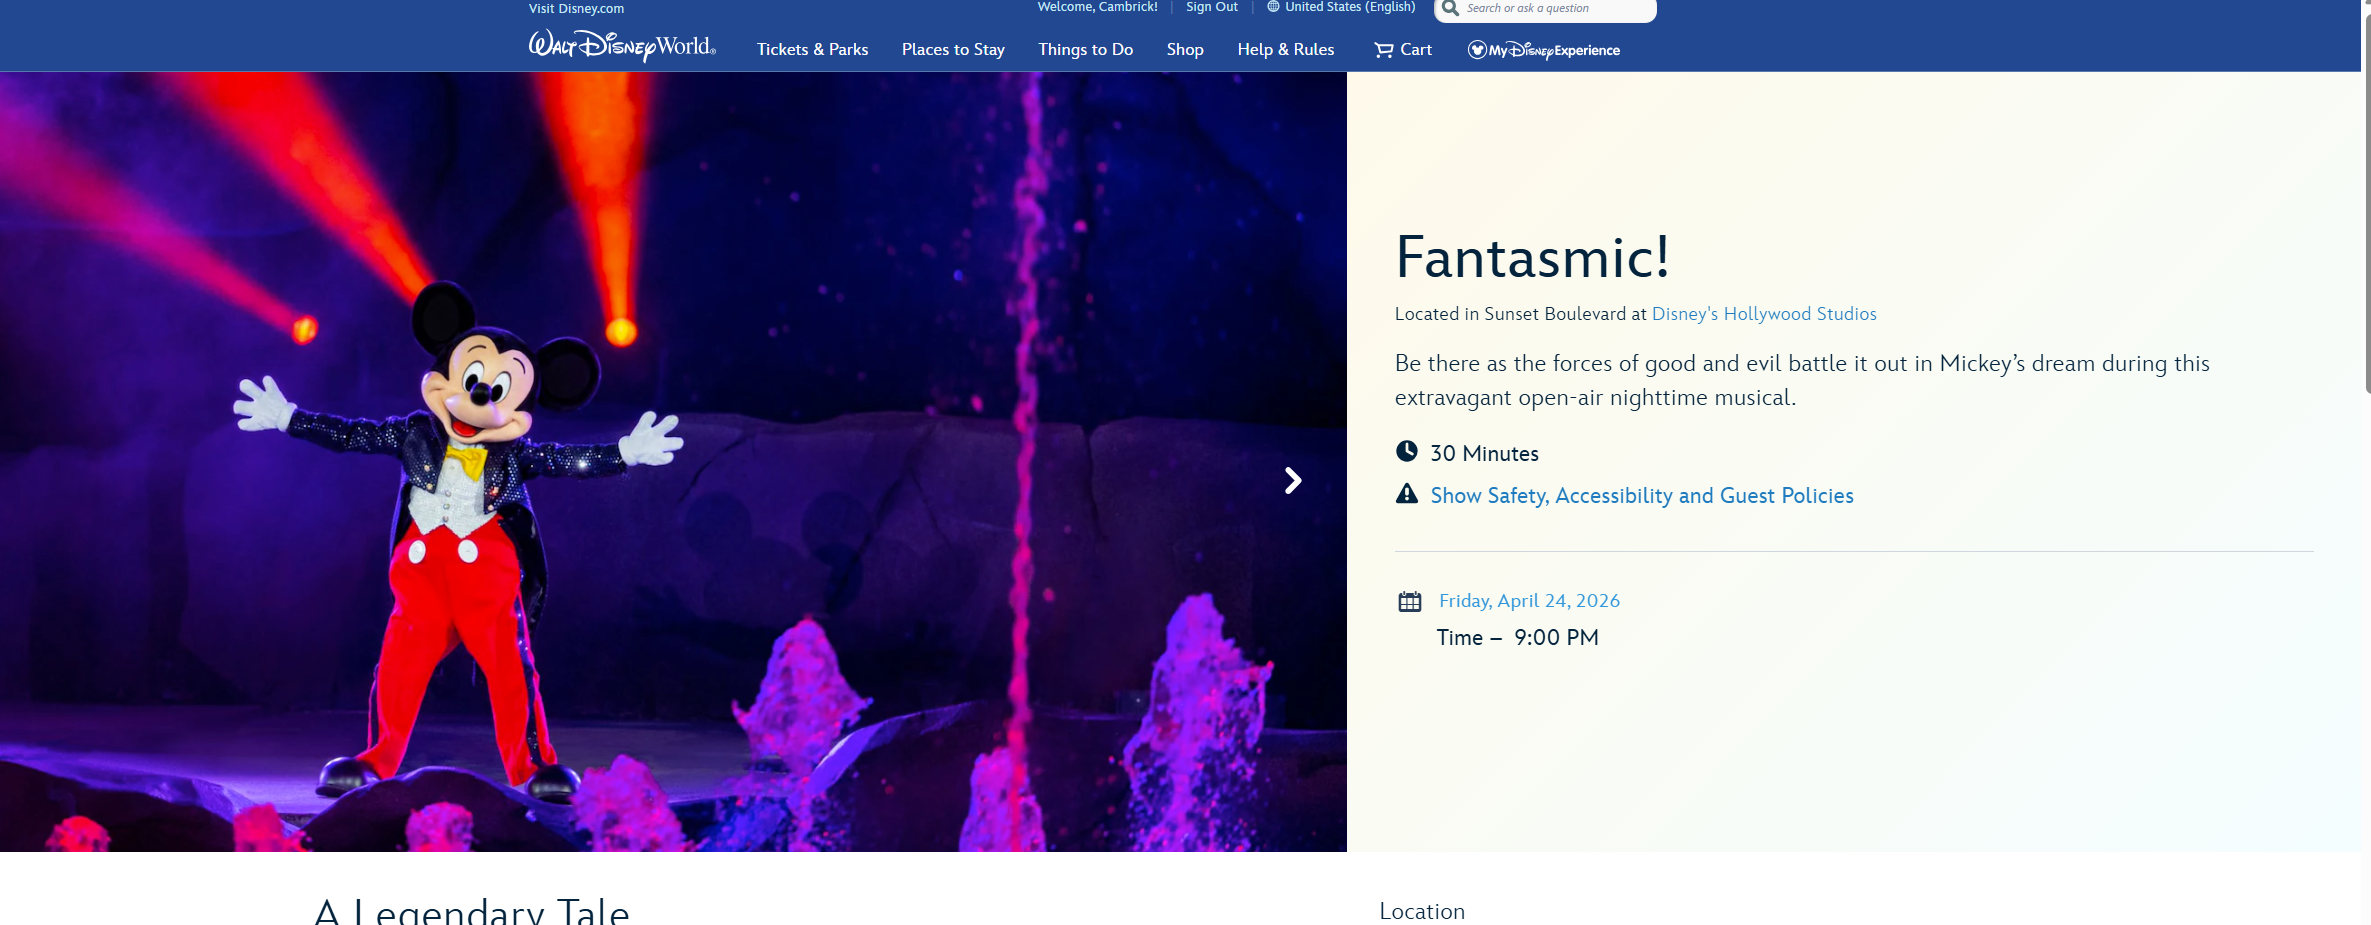Open the Tickets & Parks menu
Image resolution: width=2371 pixels, height=925 pixels.
click(812, 50)
